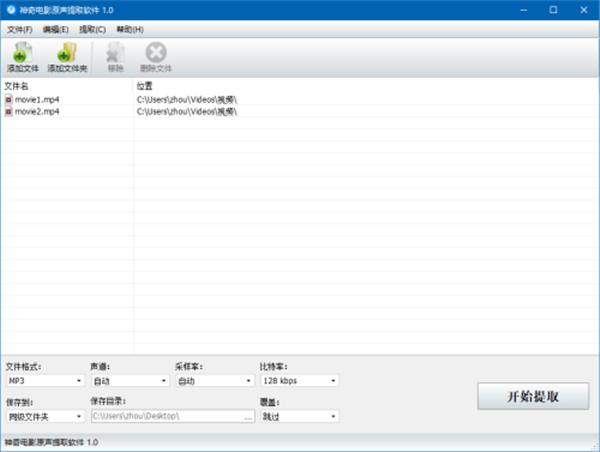Click the 添加文件 add file icon
The width and height of the screenshot is (600, 452).
point(23,53)
